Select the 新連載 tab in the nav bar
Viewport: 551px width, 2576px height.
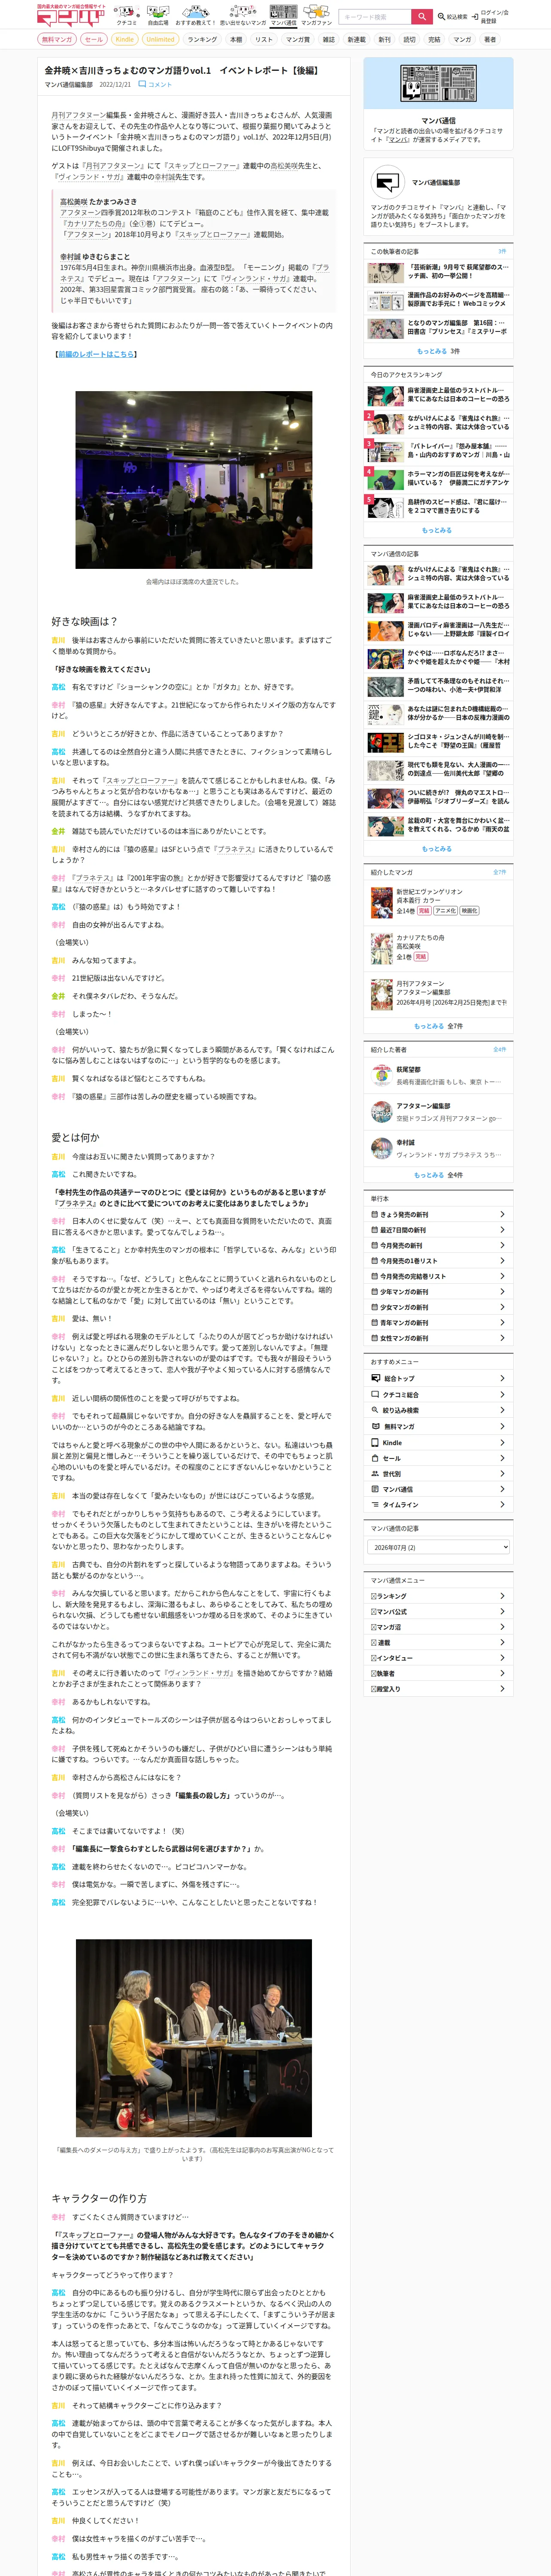pos(356,40)
